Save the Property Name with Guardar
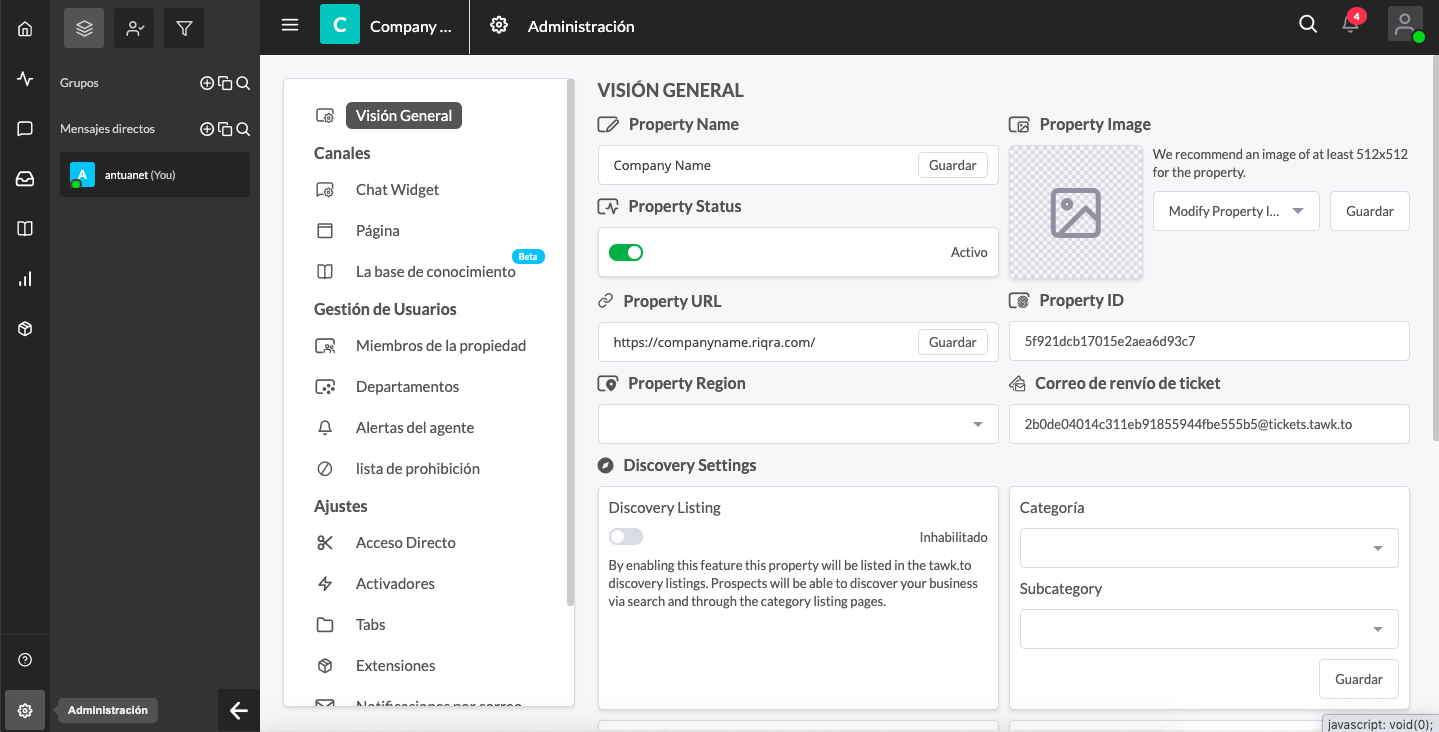Image resolution: width=1439 pixels, height=732 pixels. click(x=953, y=165)
